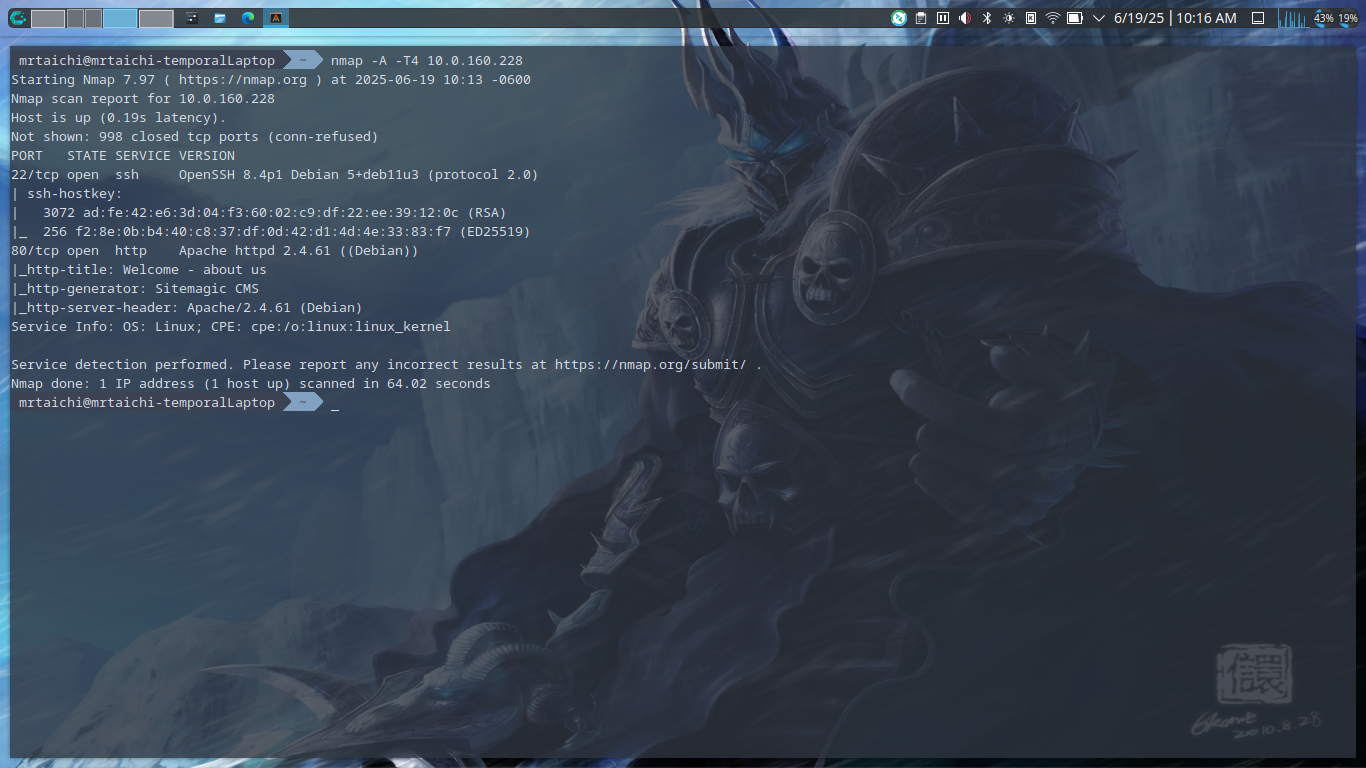This screenshot has width=1366, height=768.
Task: Open the https://nmap.org link in the Starting Nmap line
Action: [243, 80]
